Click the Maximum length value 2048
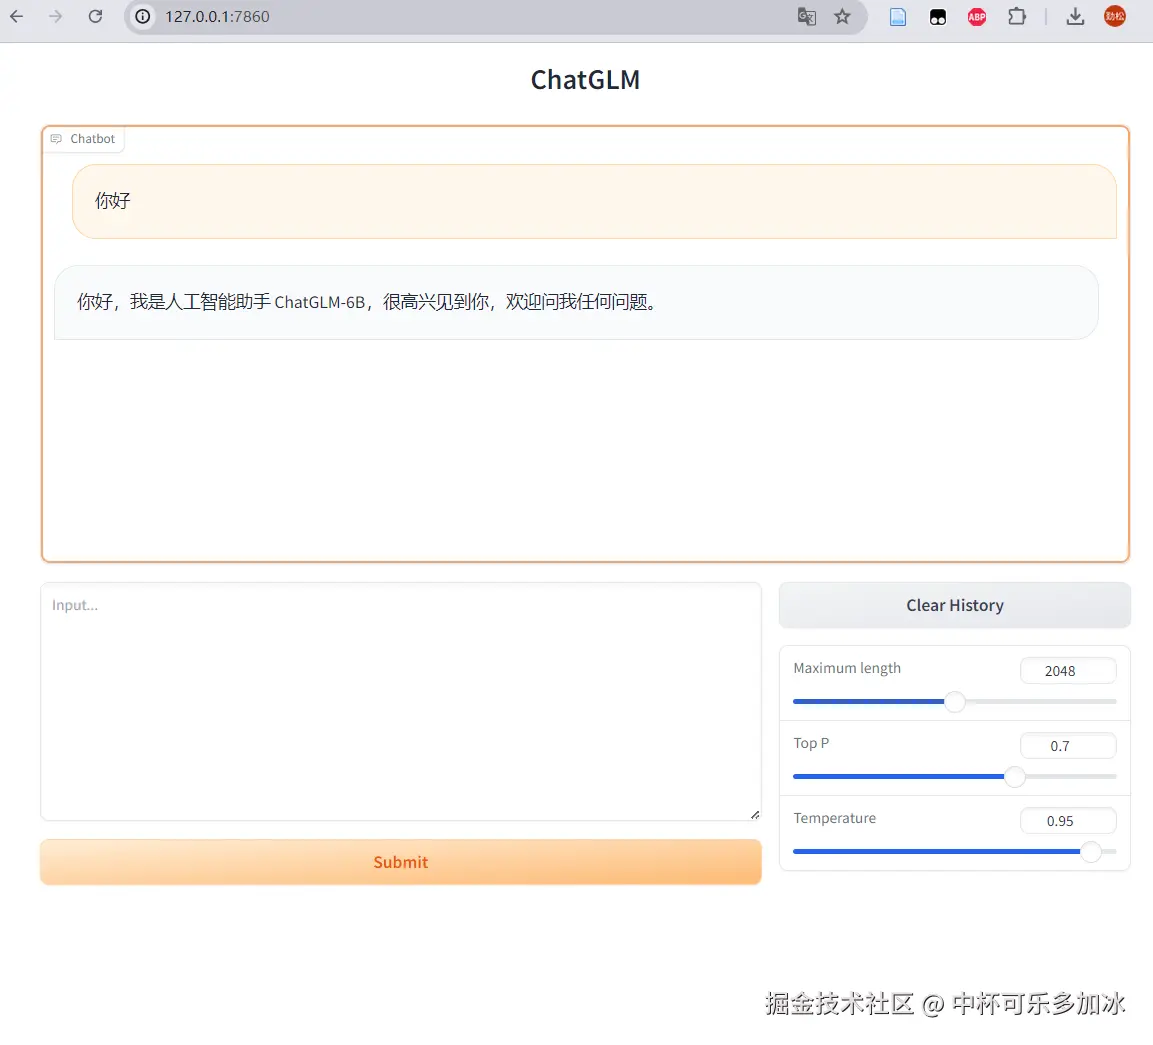 coord(1068,671)
